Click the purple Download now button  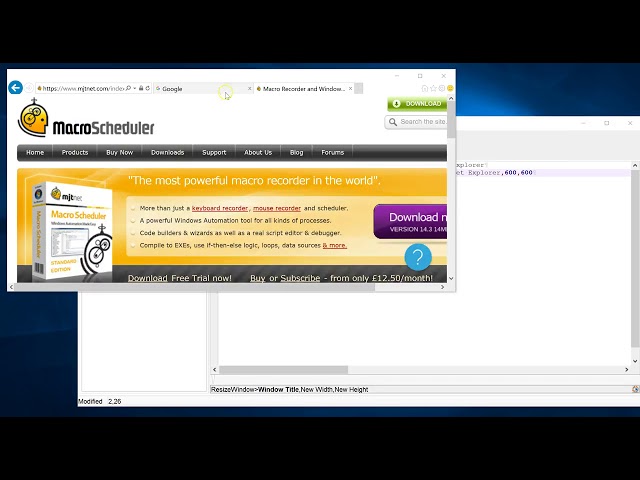(x=410, y=222)
